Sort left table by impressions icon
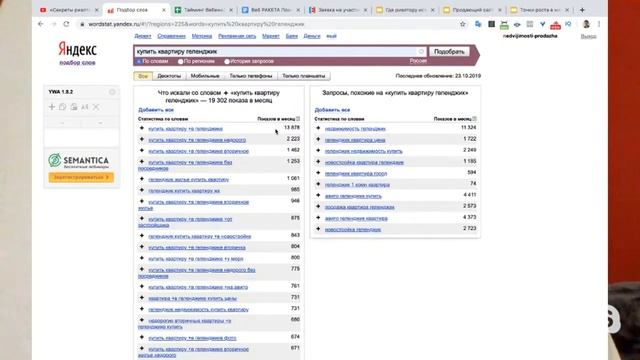This screenshot has height=360, width=640. point(298,119)
